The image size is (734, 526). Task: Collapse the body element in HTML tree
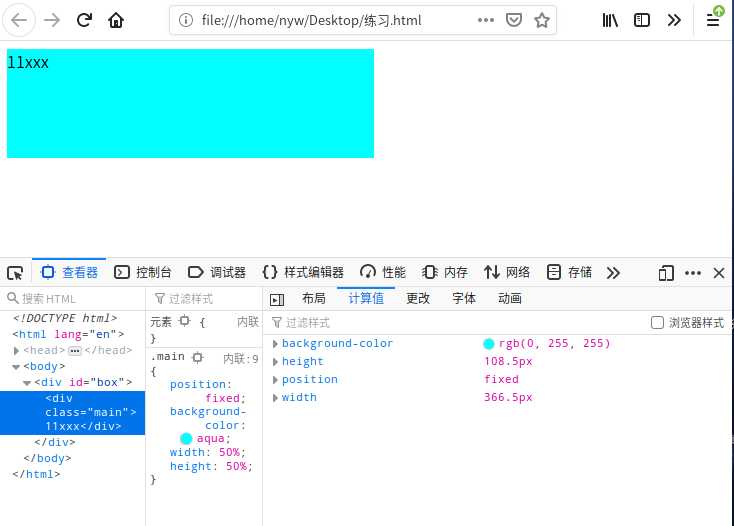click(16, 367)
